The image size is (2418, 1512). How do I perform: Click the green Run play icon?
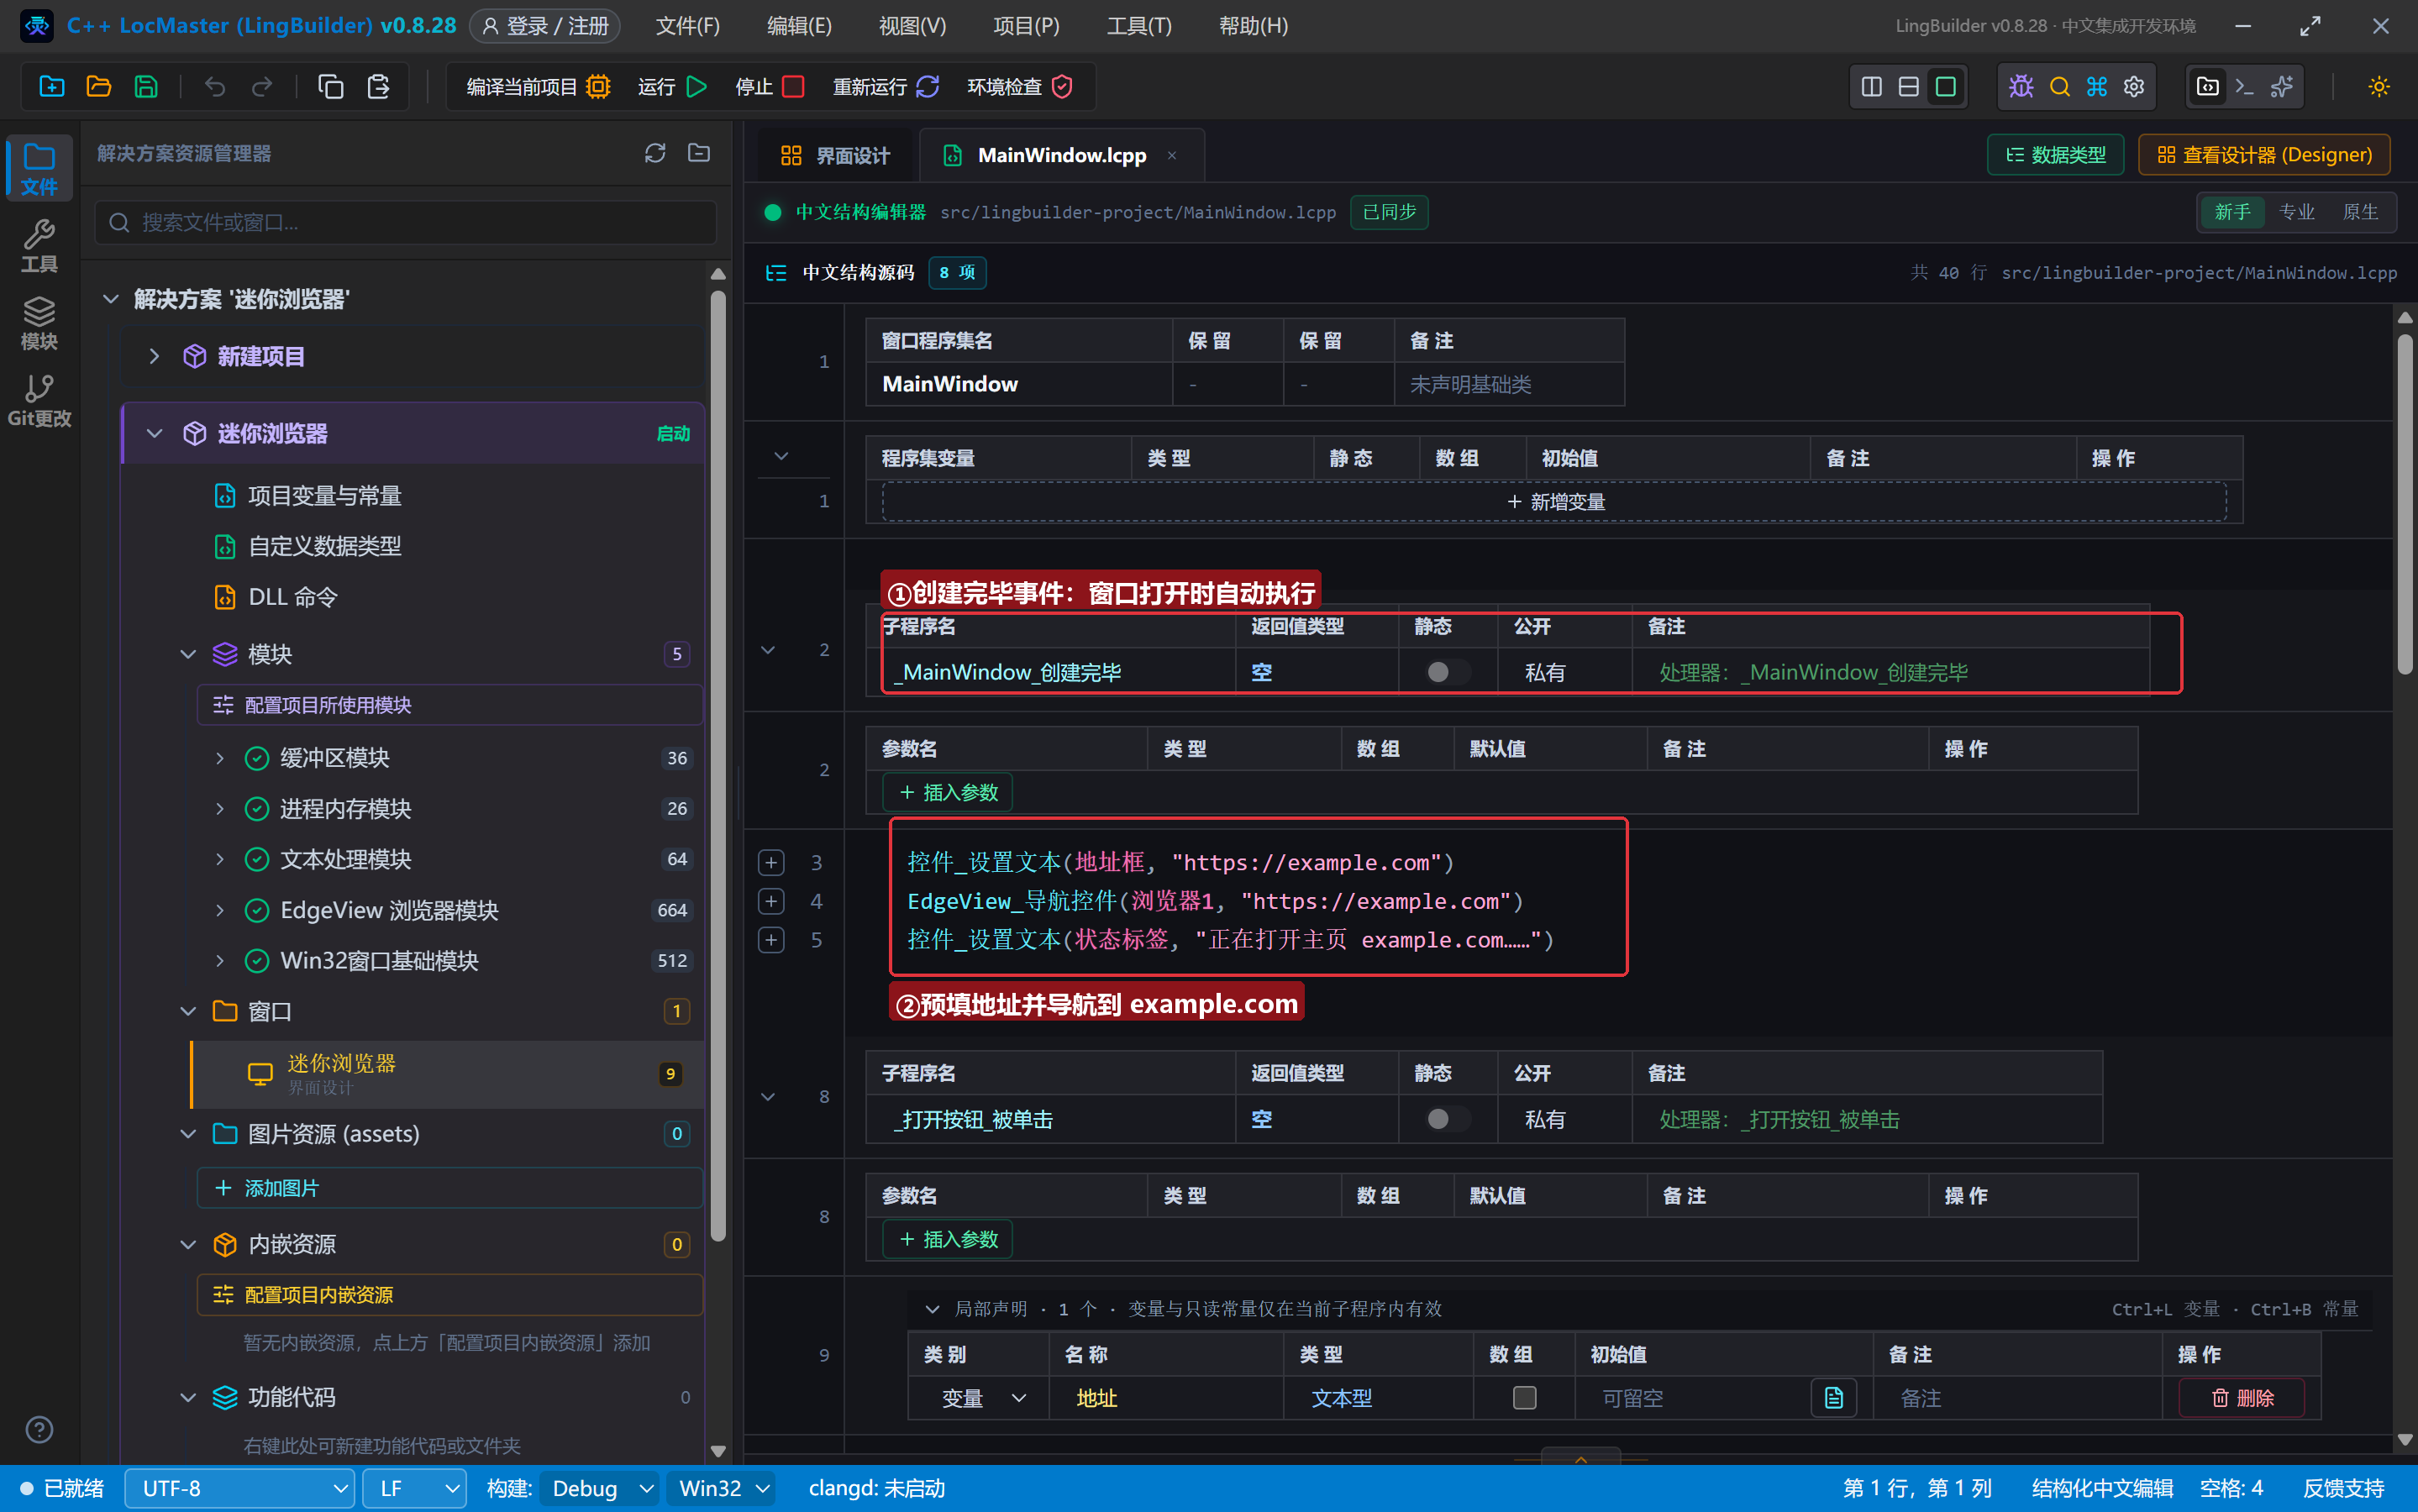(697, 87)
